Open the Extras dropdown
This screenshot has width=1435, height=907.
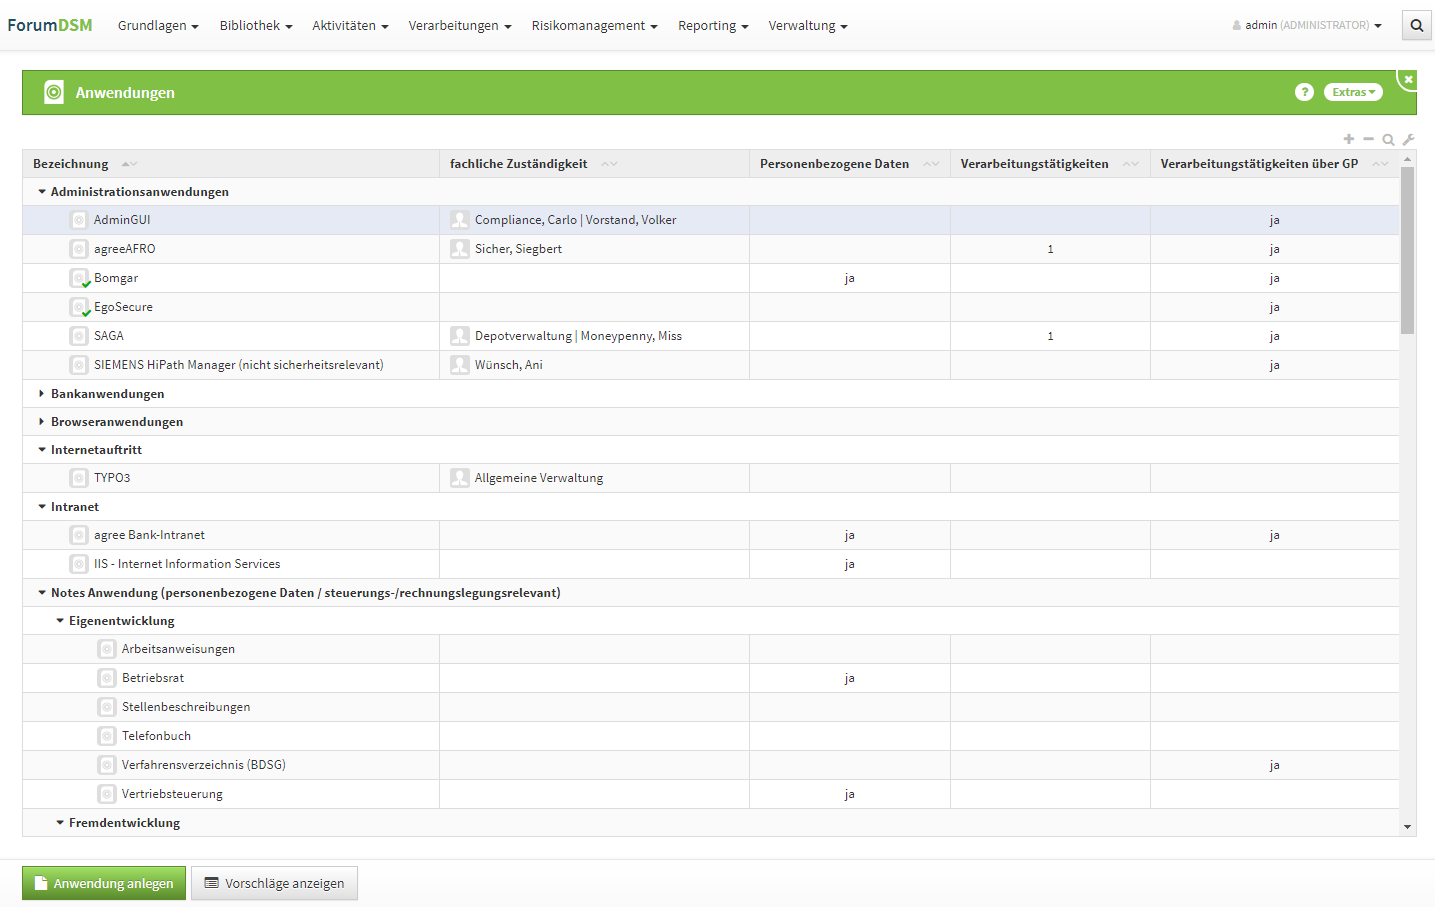pyautogui.click(x=1353, y=92)
